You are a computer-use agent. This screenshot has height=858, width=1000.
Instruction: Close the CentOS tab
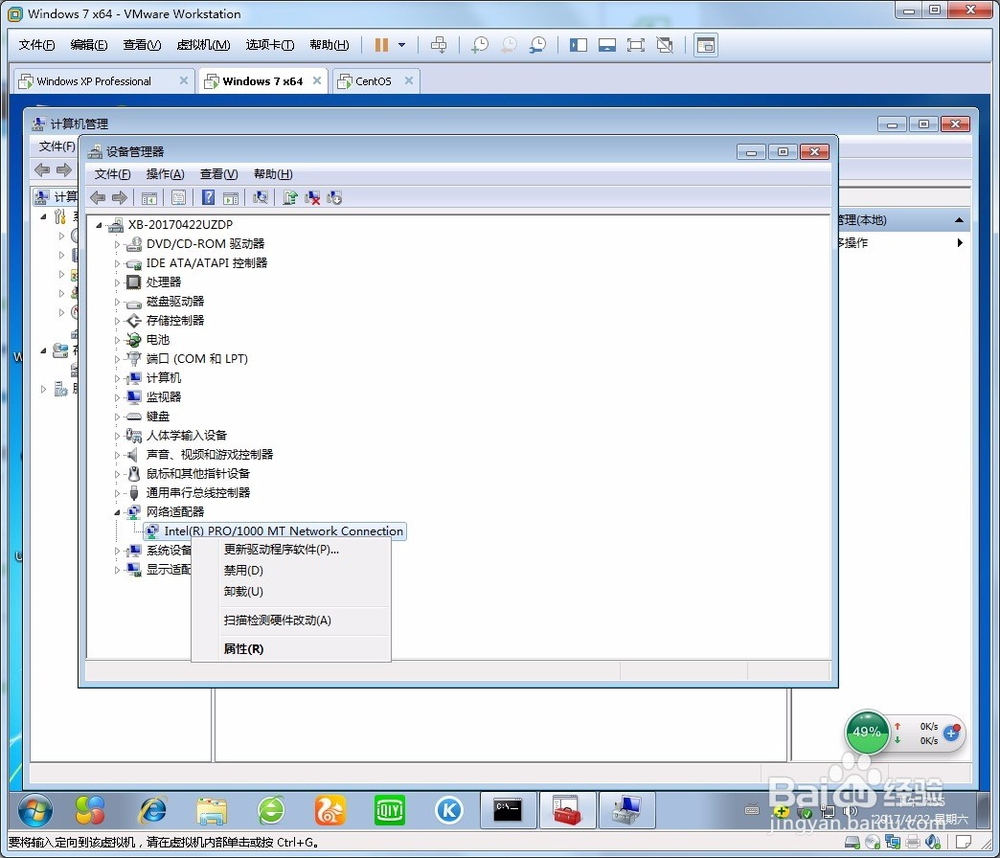pos(409,80)
